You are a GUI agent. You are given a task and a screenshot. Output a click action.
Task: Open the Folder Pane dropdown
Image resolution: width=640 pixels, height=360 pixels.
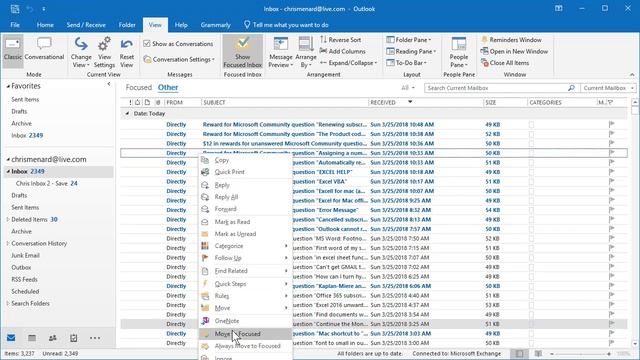409,40
